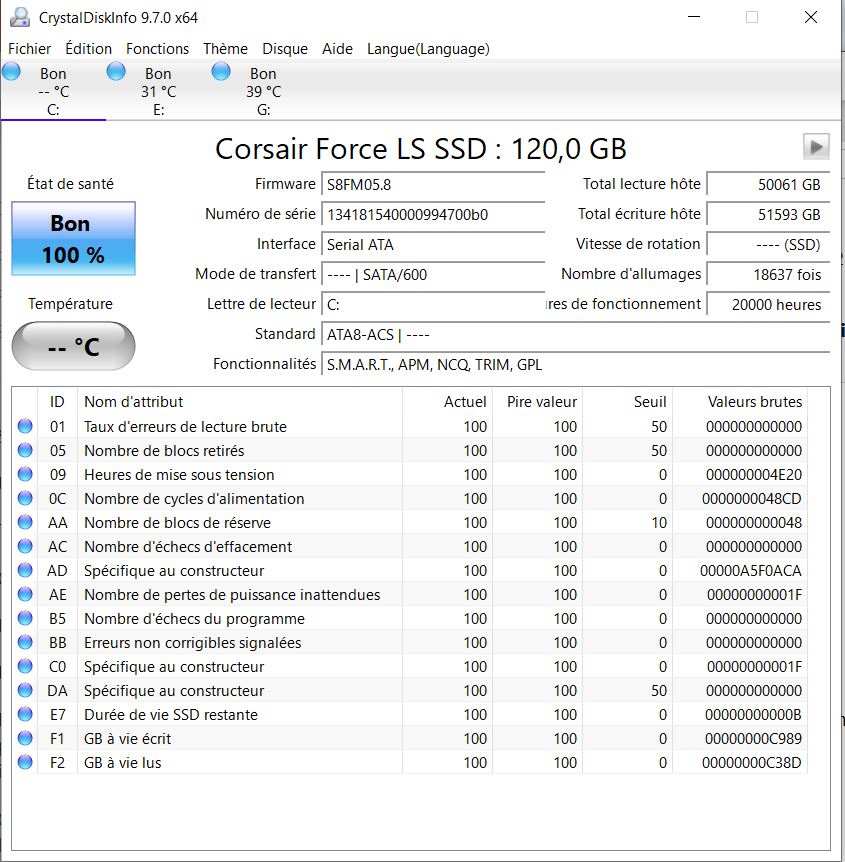Click the Firmware field S8FM05.8

[x=433, y=184]
